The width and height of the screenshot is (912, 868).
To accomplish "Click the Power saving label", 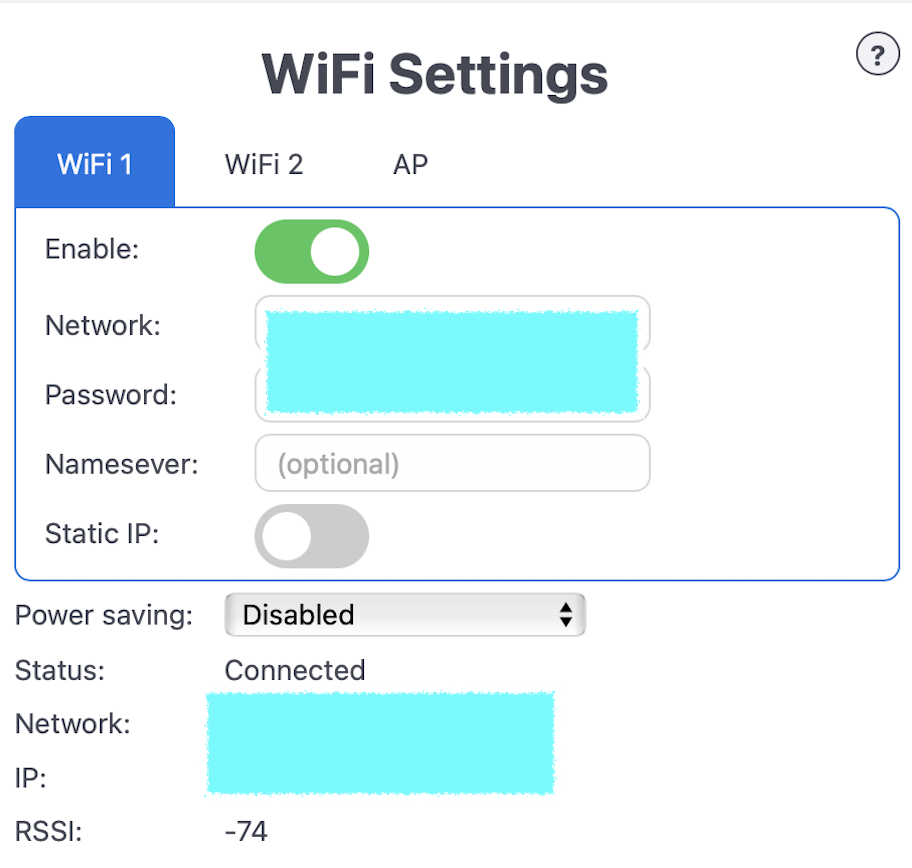I will pyautogui.click(x=104, y=615).
